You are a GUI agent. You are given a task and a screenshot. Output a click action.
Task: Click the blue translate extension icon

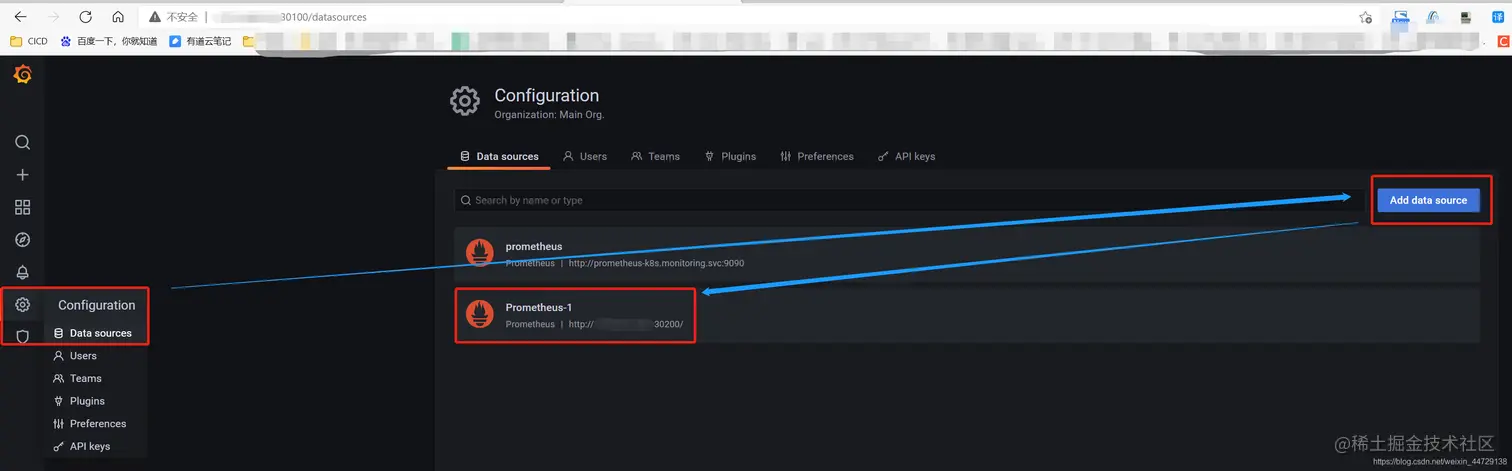pyautogui.click(x=1498, y=17)
